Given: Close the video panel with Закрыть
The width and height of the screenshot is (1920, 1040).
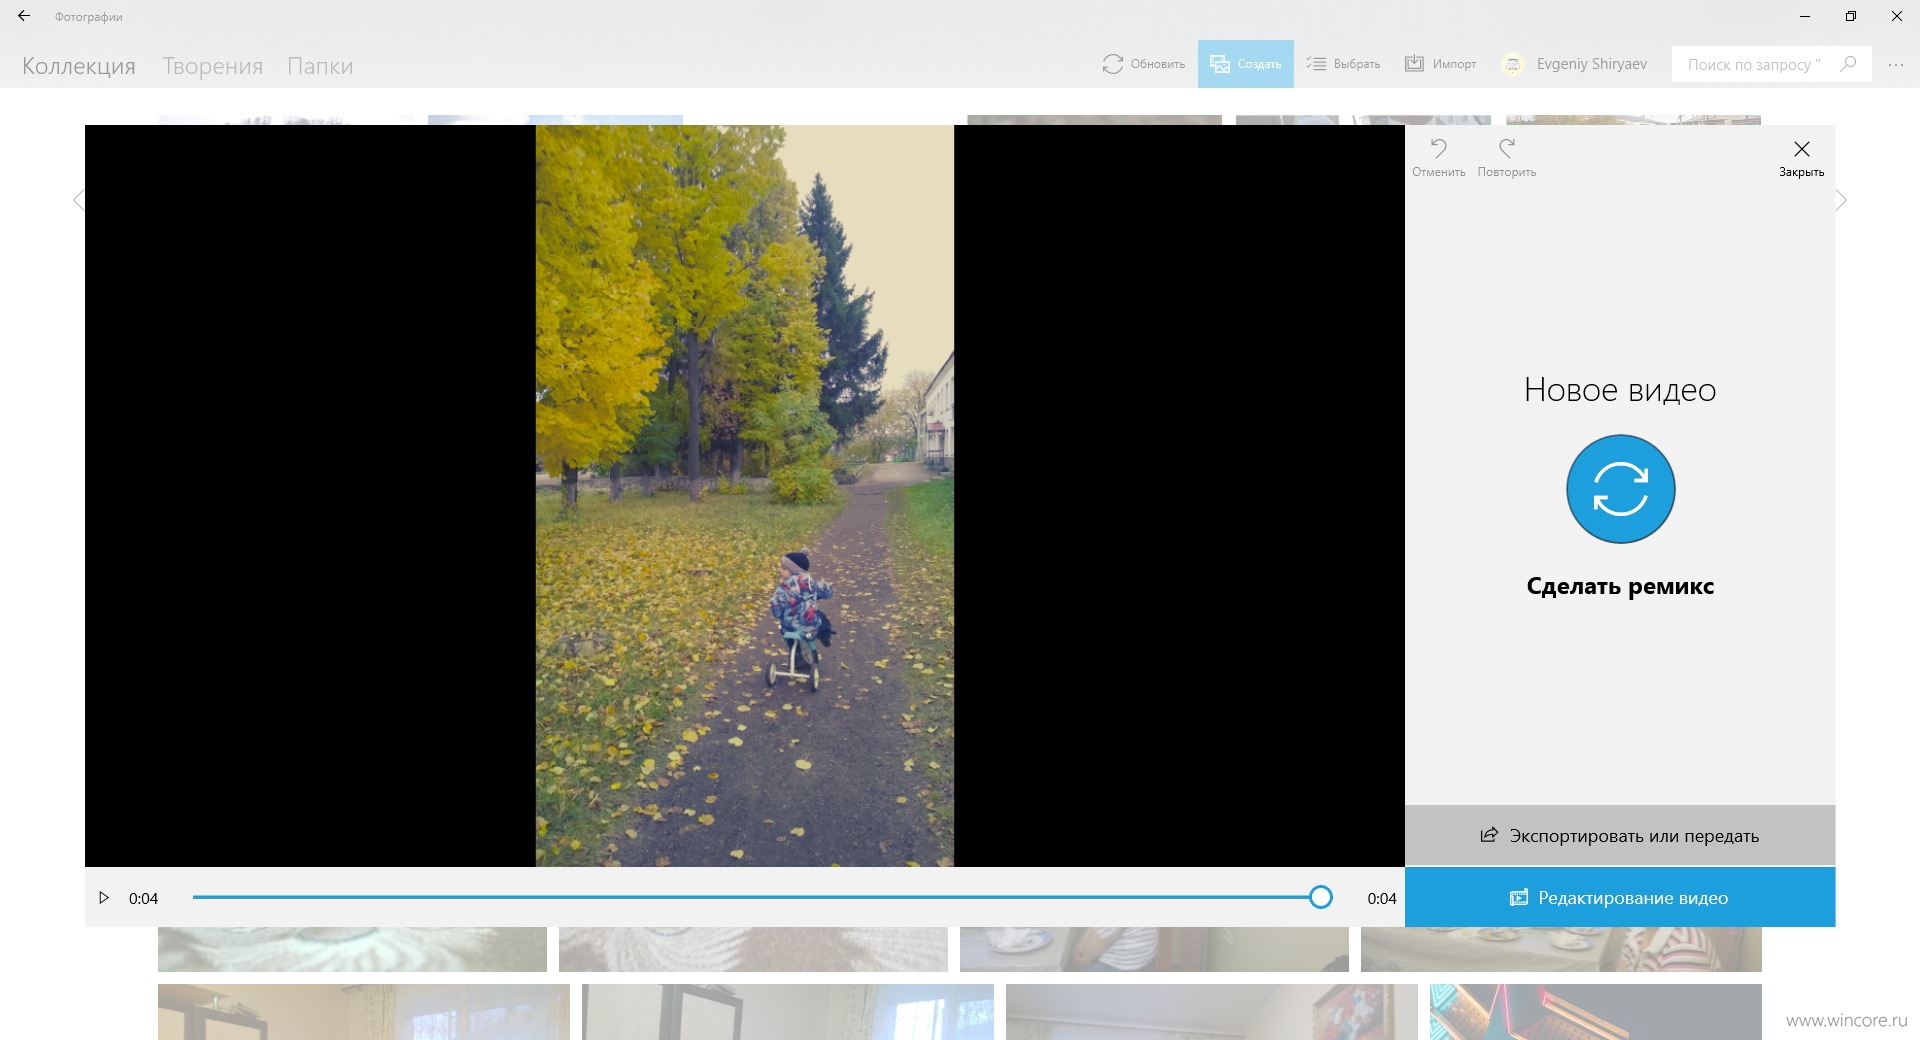Looking at the screenshot, I should 1801,158.
